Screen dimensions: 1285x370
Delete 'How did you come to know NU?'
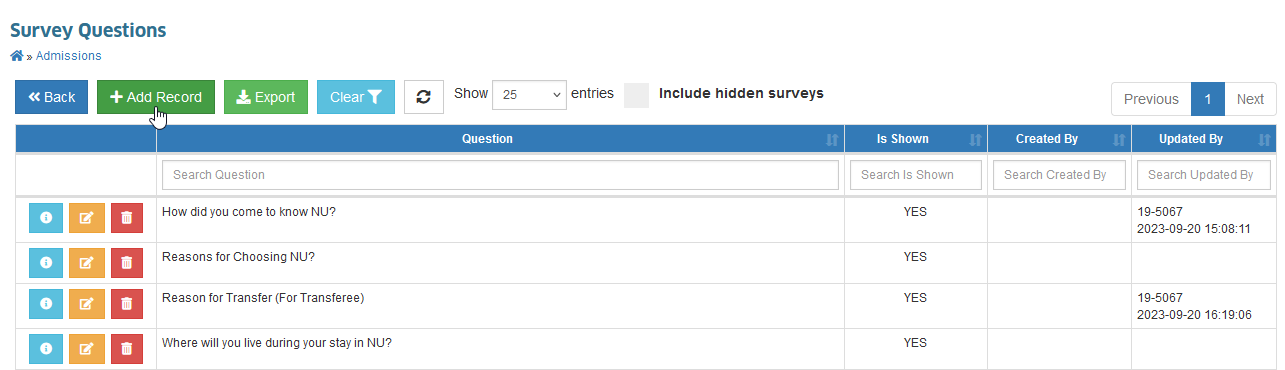tap(126, 218)
